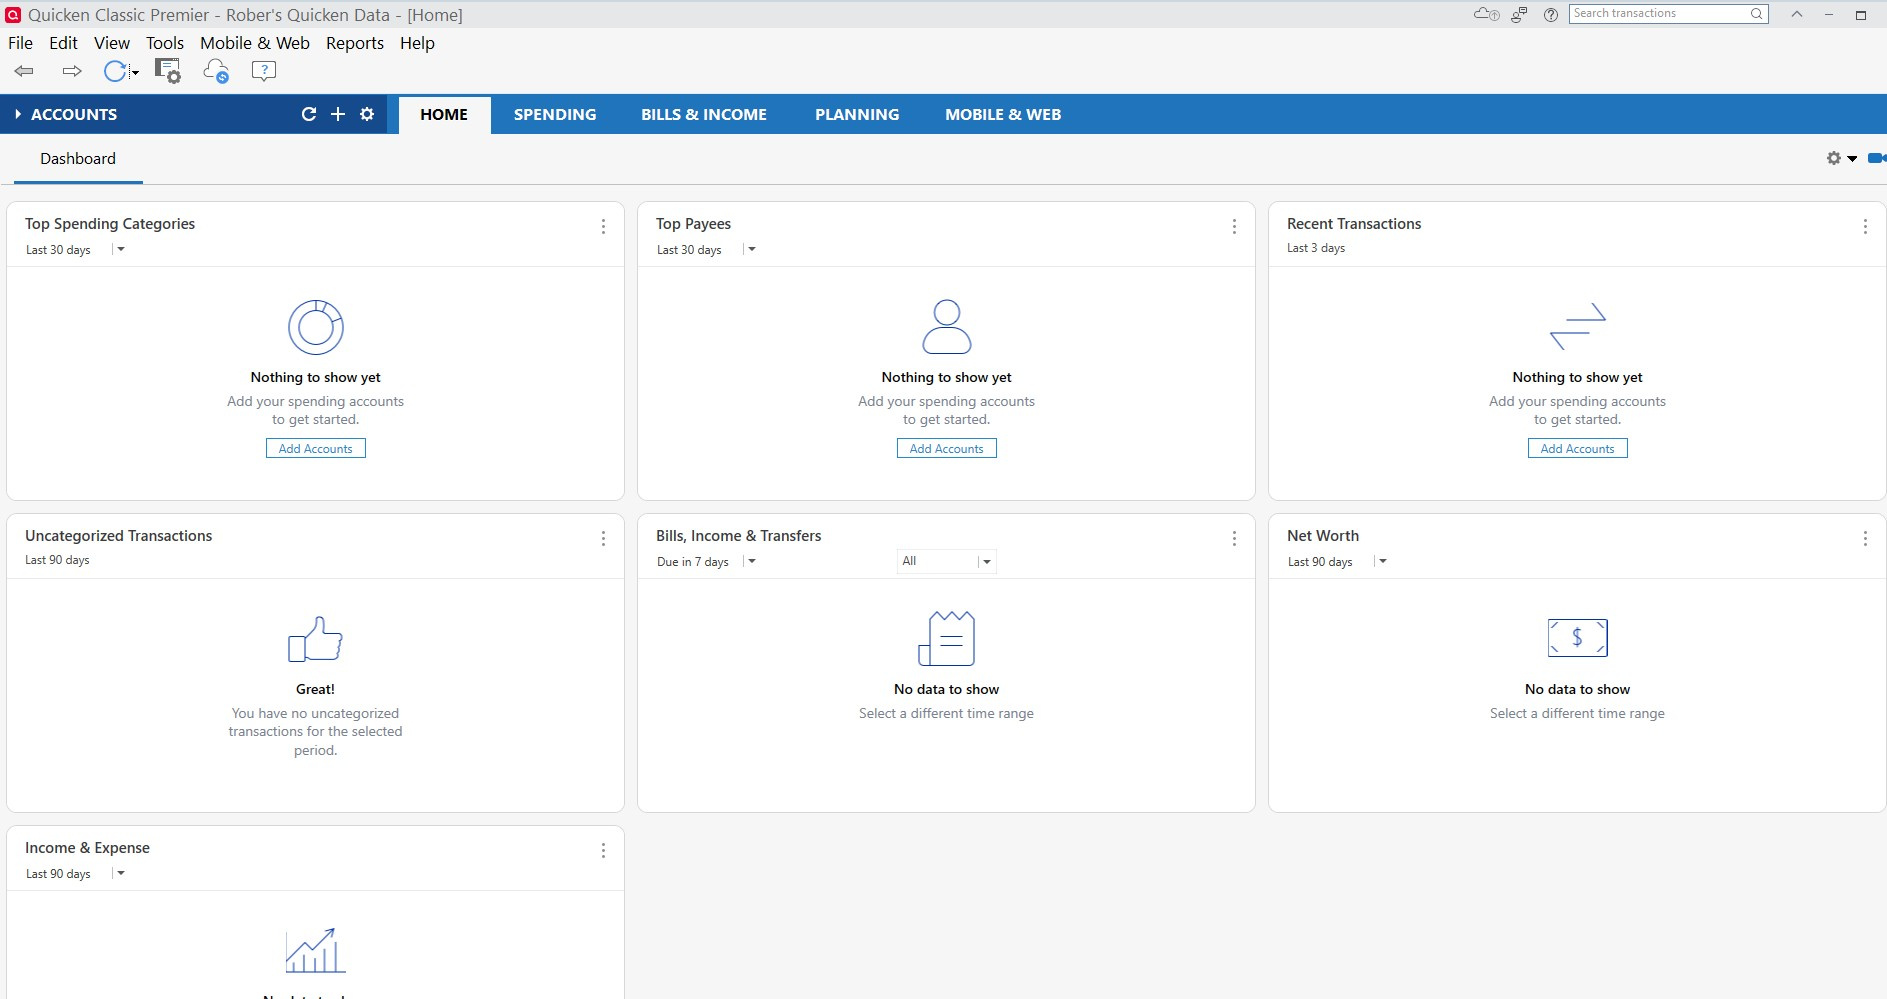Click the cloud sync icon in the toolbar
The image size is (1887, 999).
click(x=216, y=71)
